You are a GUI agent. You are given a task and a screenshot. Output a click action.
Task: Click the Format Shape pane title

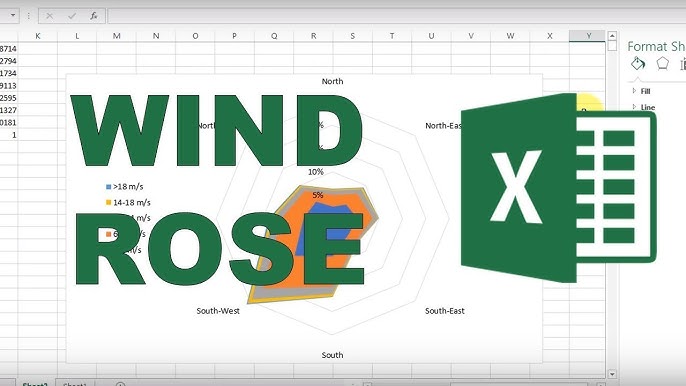(x=656, y=46)
